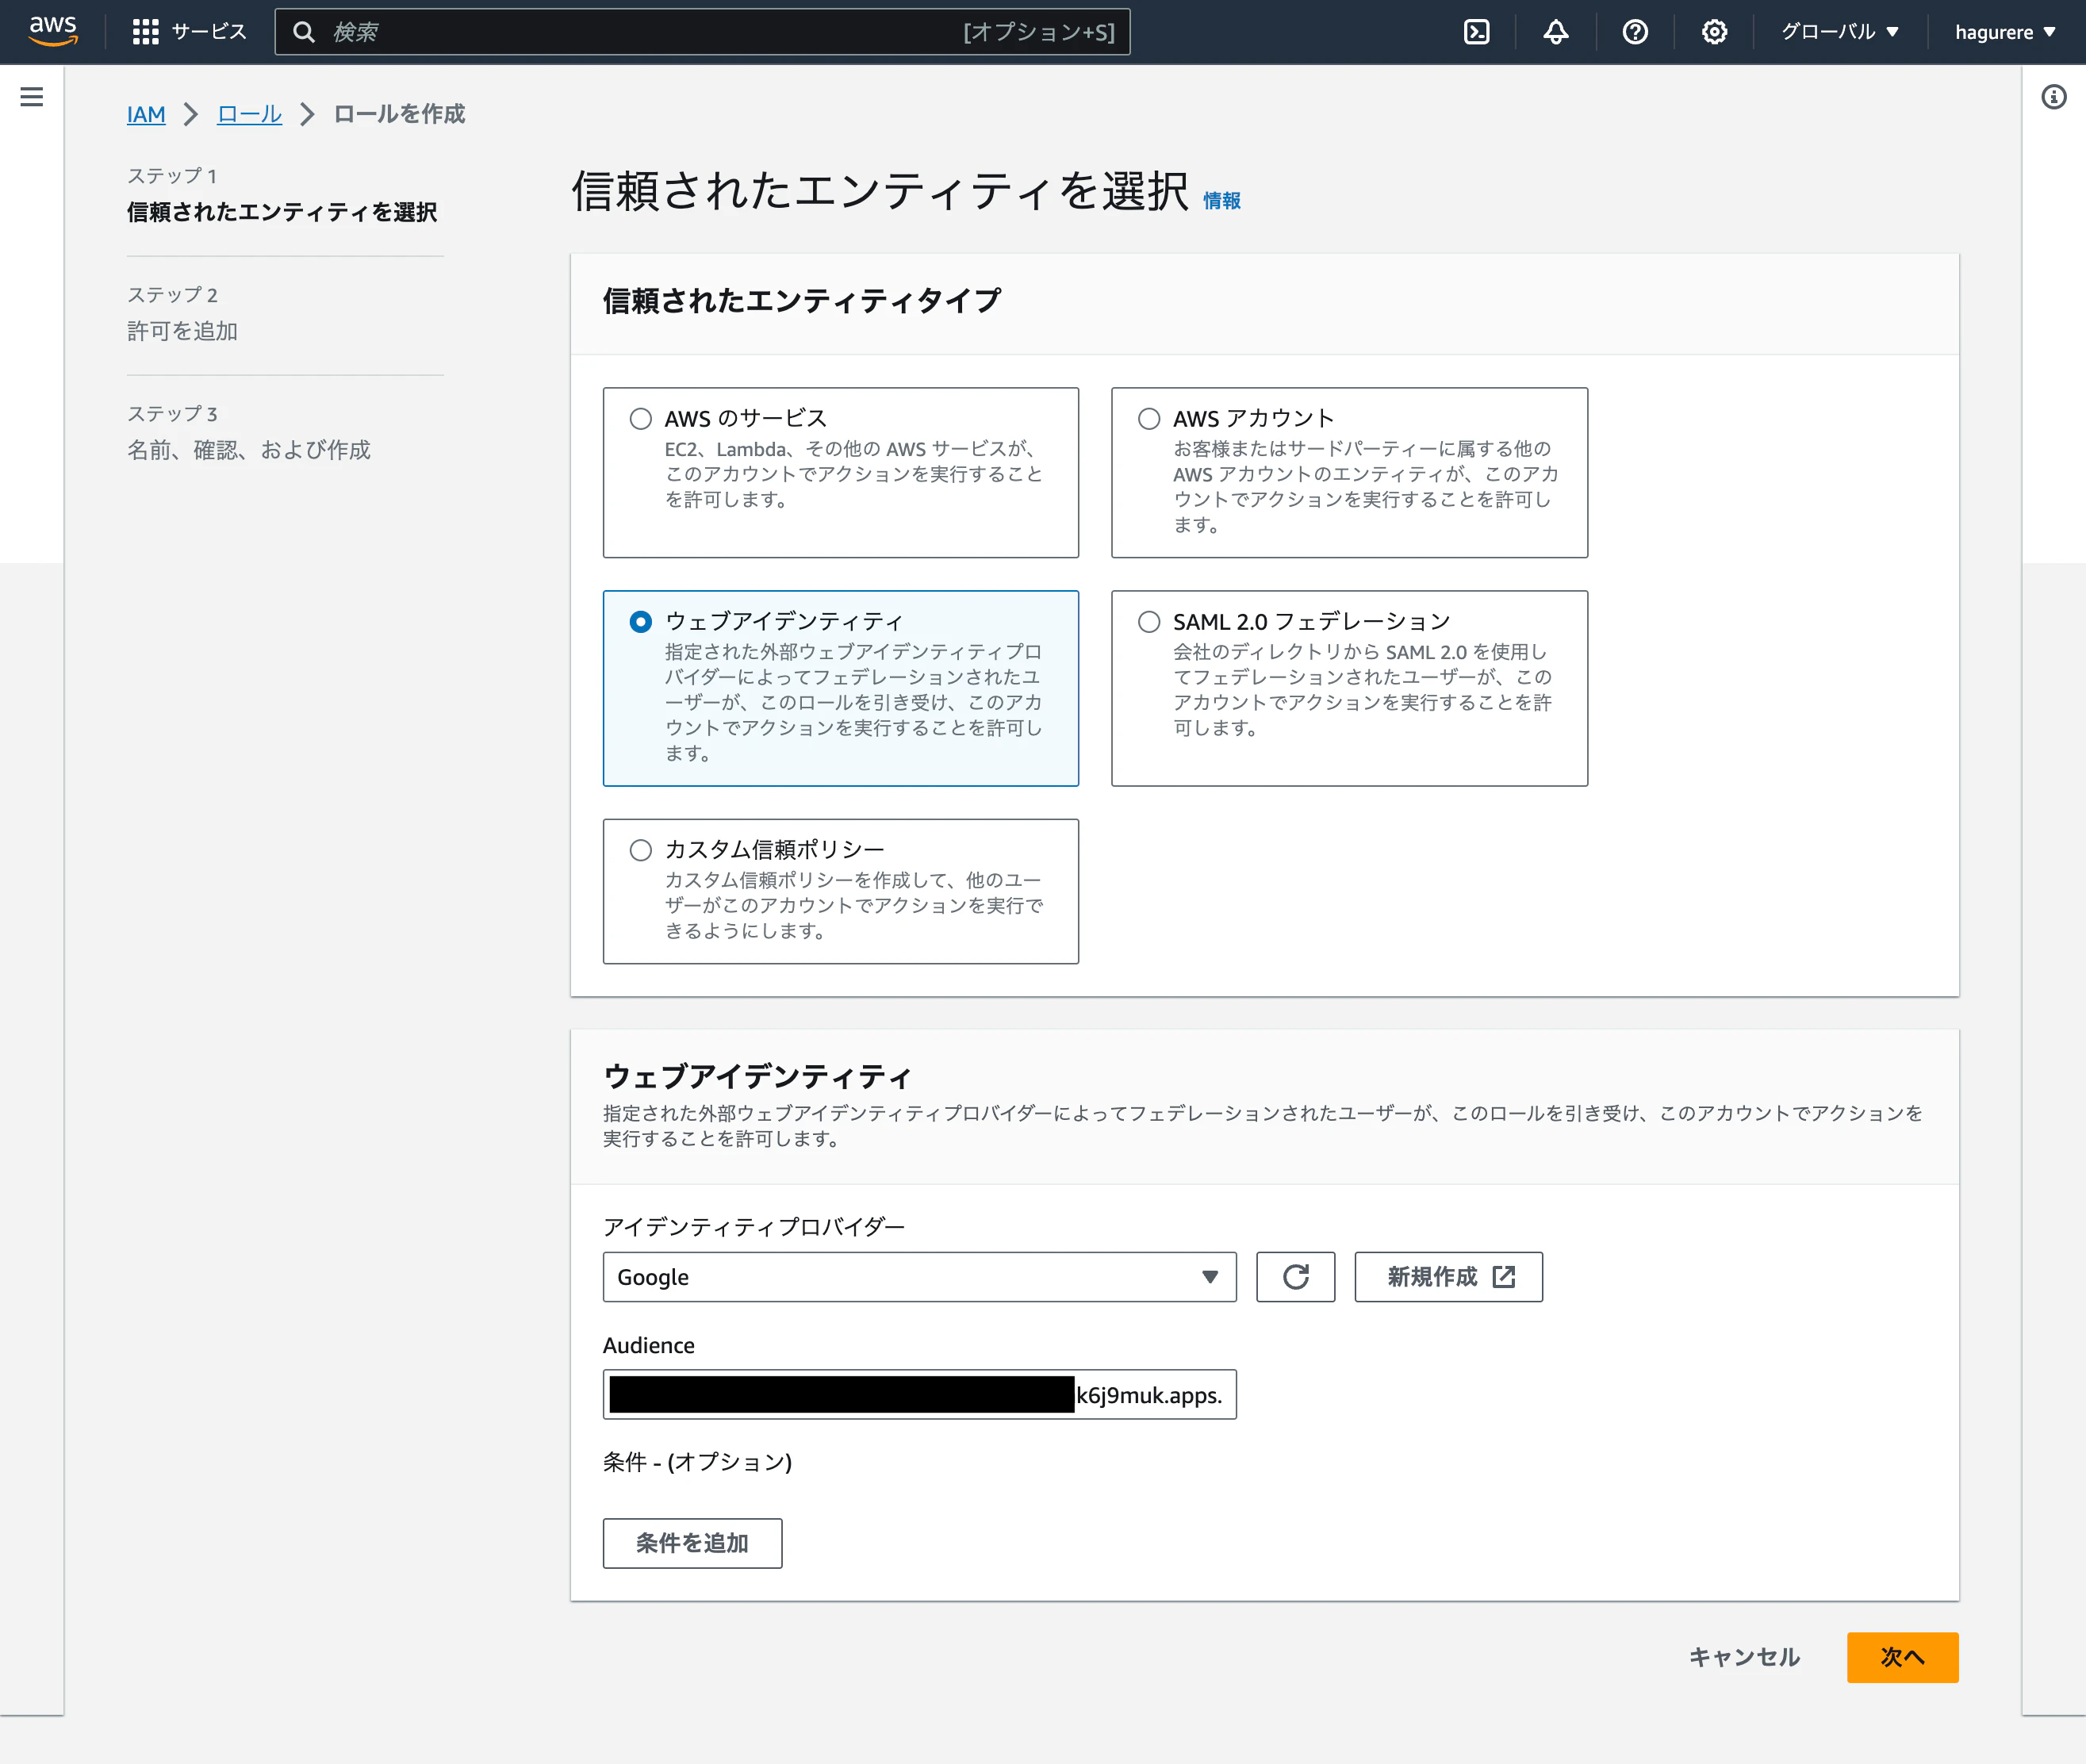Open the services grid menu icon
This screenshot has height=1764, width=2086.
(146, 32)
